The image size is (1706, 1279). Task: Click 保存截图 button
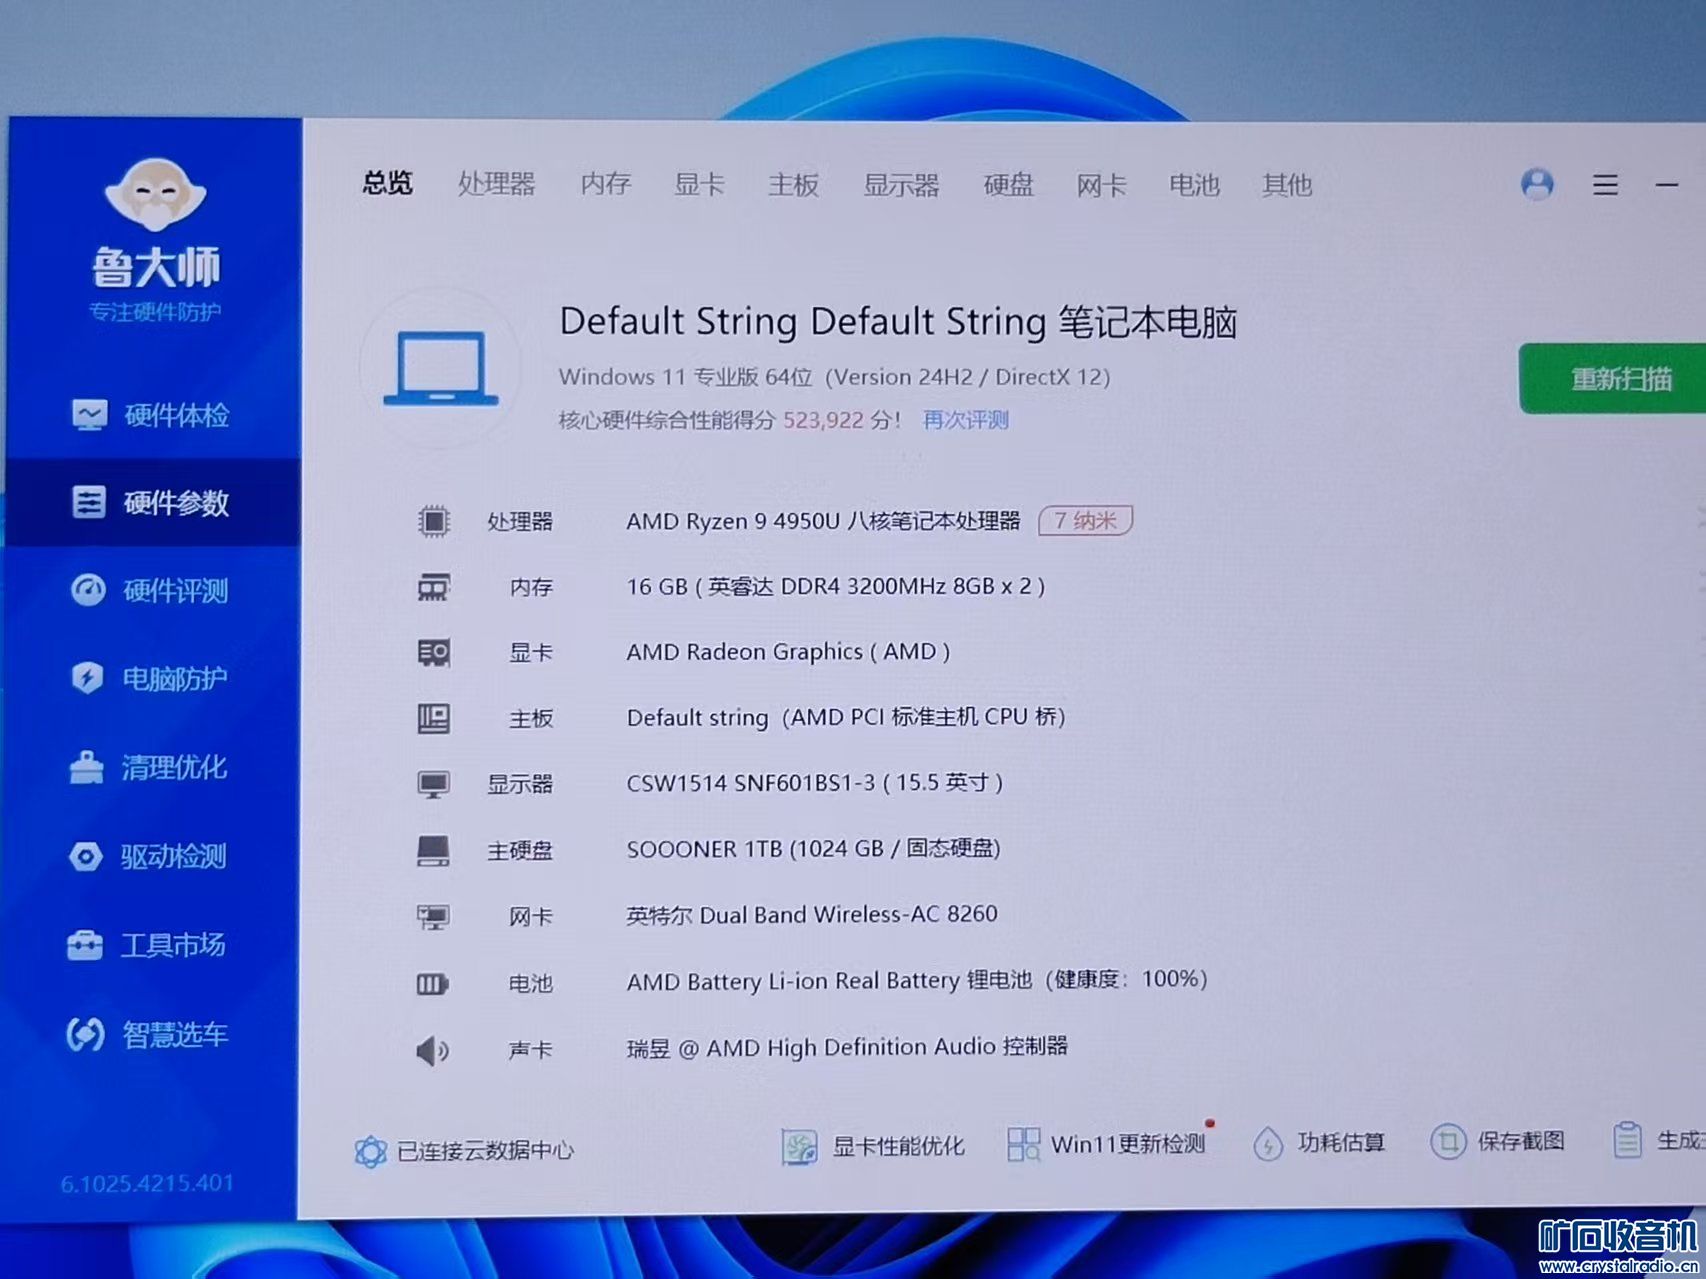(1498, 1141)
